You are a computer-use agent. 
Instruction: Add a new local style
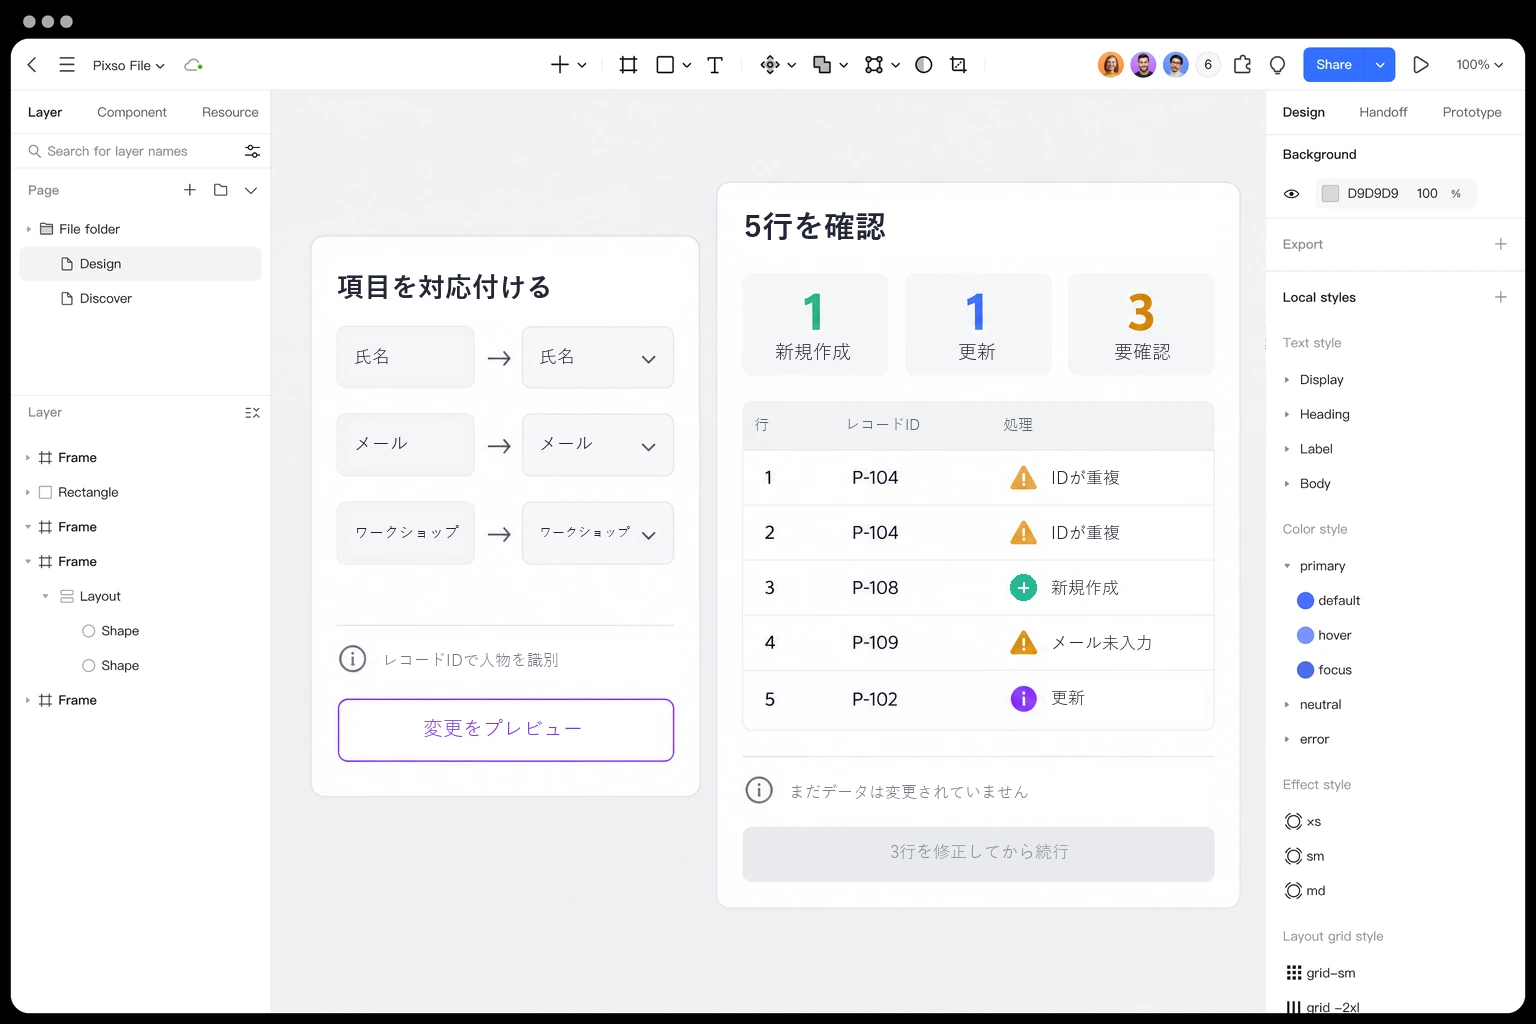pyautogui.click(x=1500, y=297)
